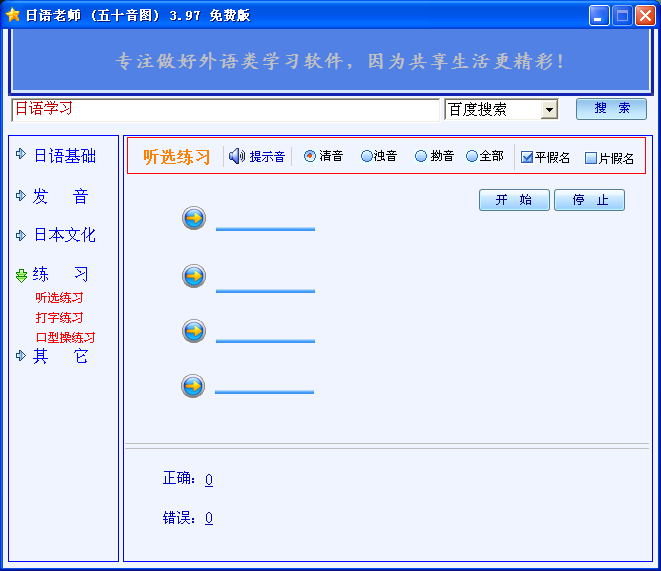661x571 pixels.
Task: Click the first blue answer line
Action: coord(265,229)
